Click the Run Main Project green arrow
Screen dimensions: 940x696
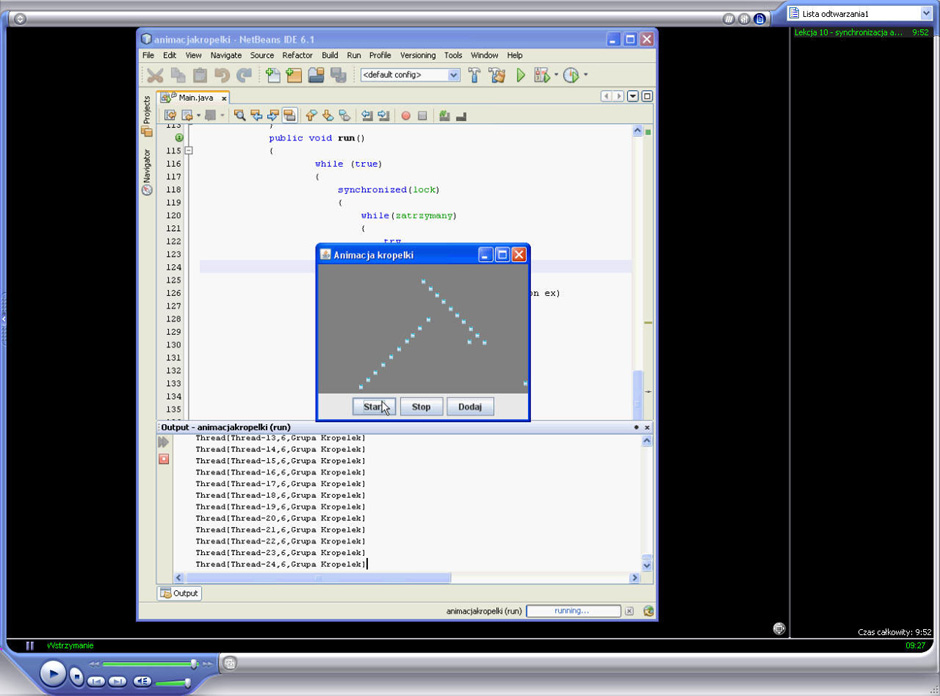[x=520, y=75]
